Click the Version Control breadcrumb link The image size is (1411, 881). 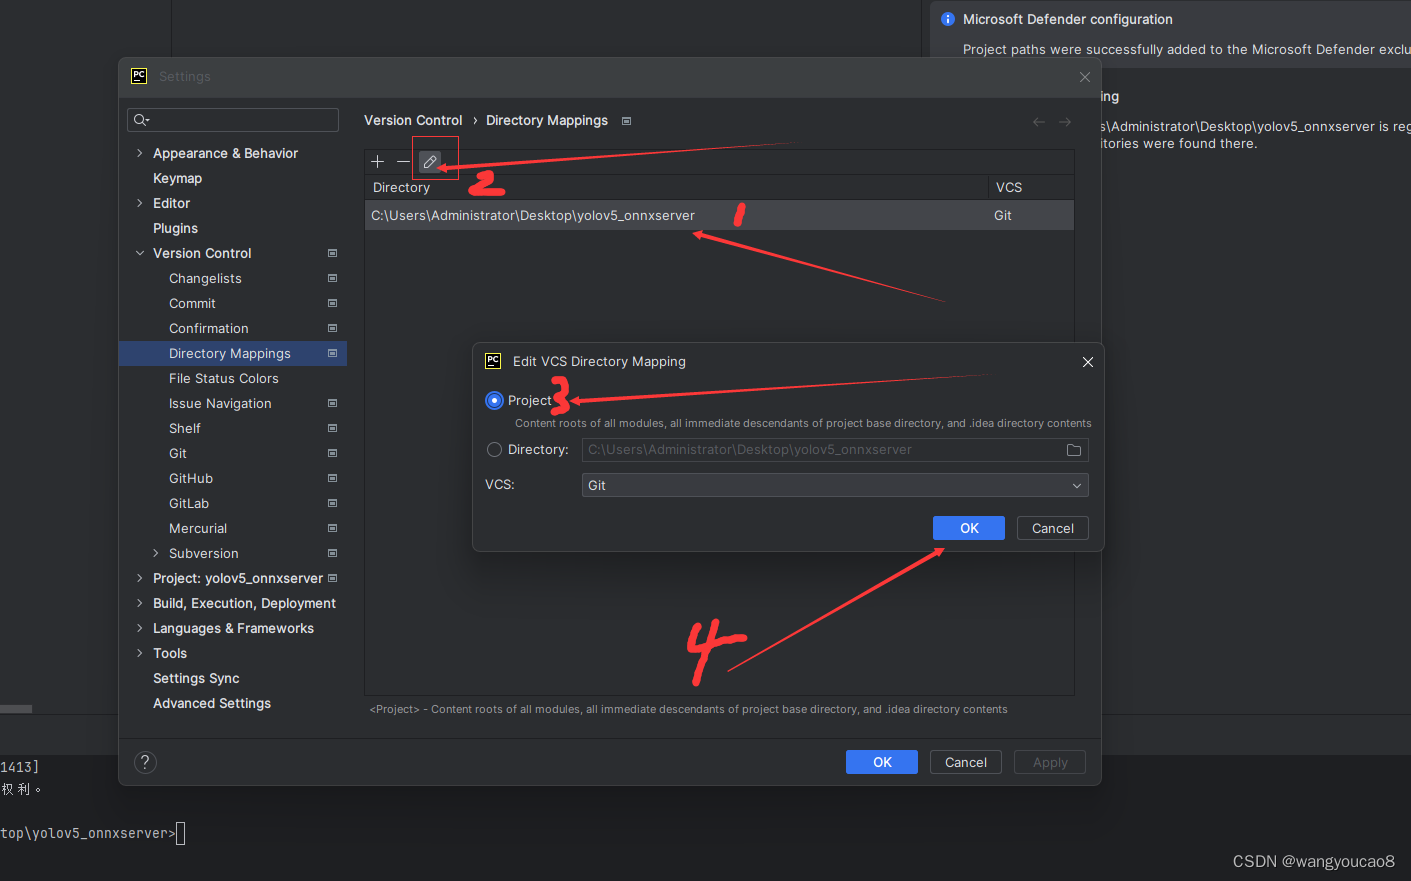413,120
